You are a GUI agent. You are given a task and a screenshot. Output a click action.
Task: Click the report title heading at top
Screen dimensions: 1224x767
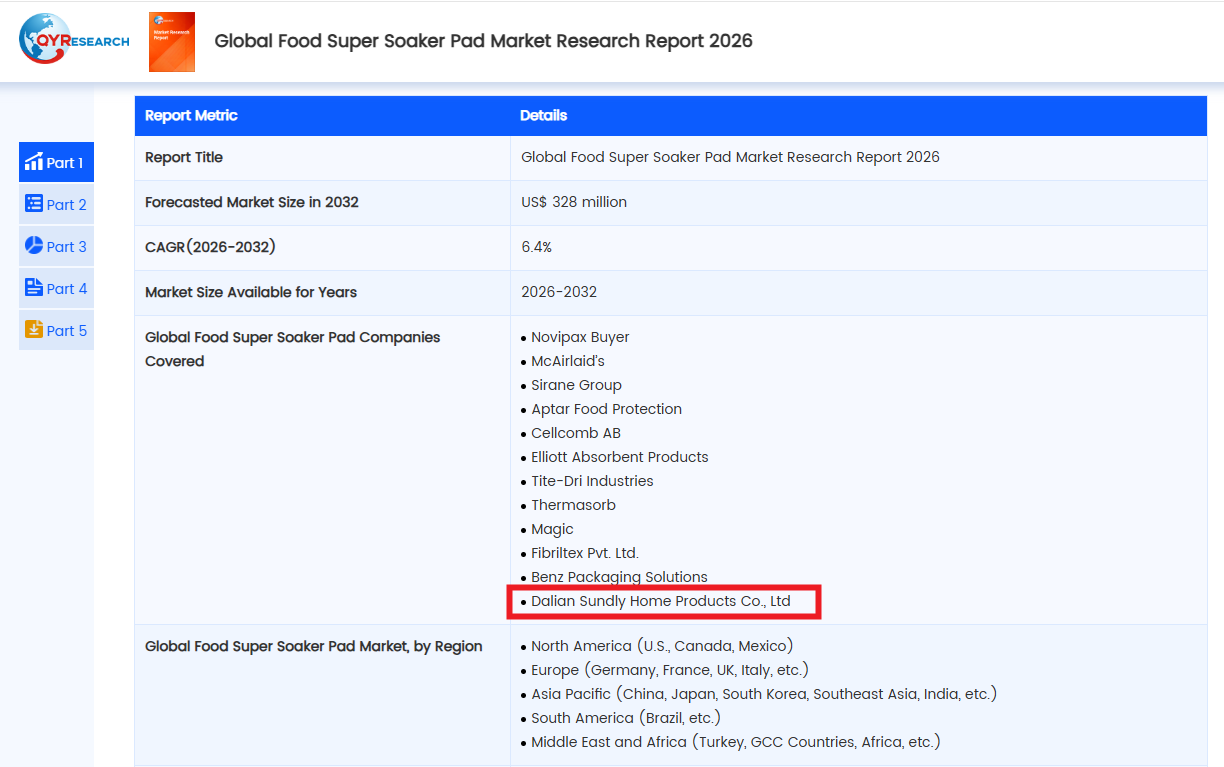[483, 41]
